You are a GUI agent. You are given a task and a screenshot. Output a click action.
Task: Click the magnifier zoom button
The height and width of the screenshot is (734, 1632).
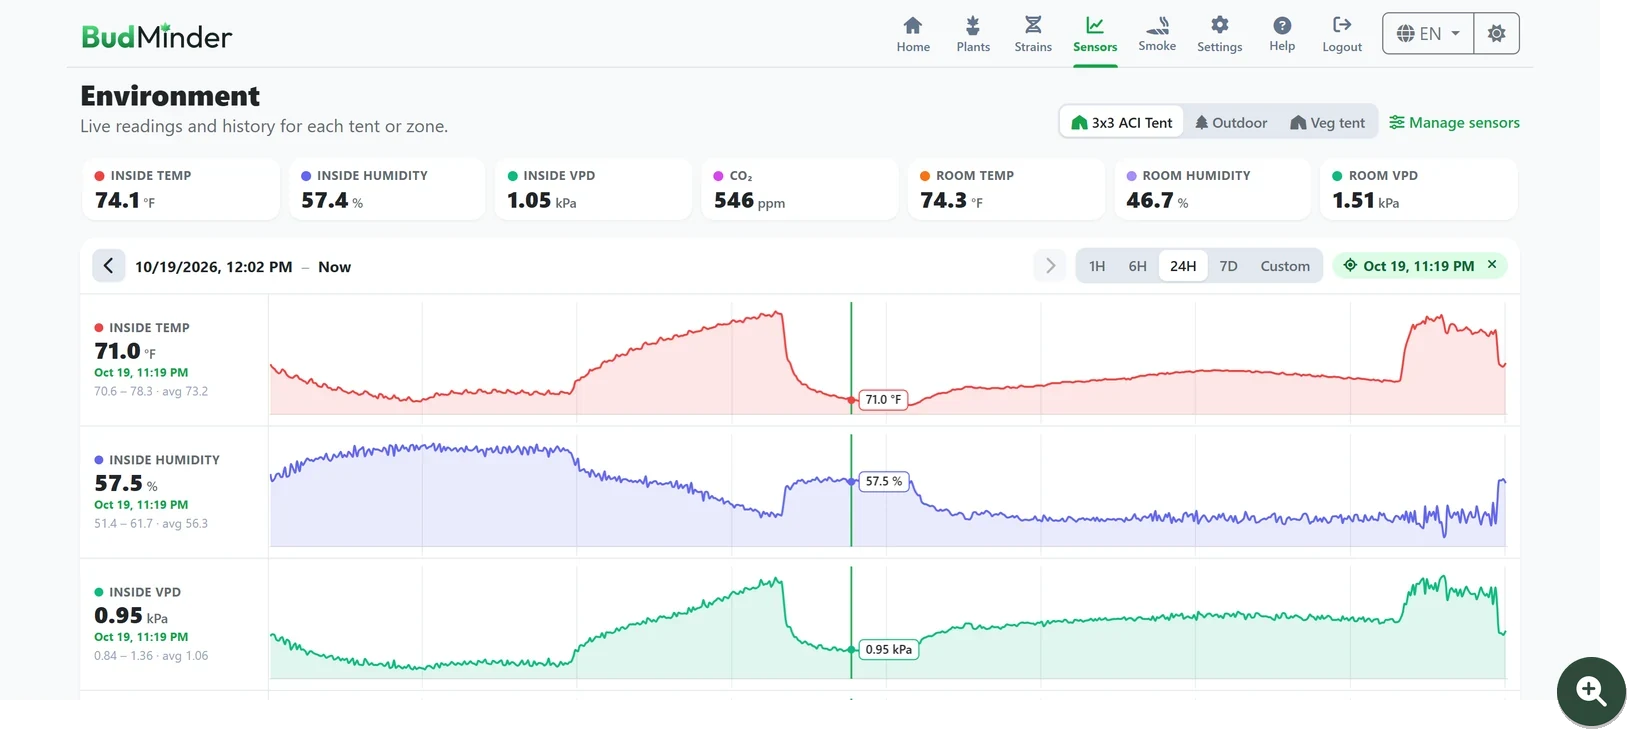point(1590,691)
